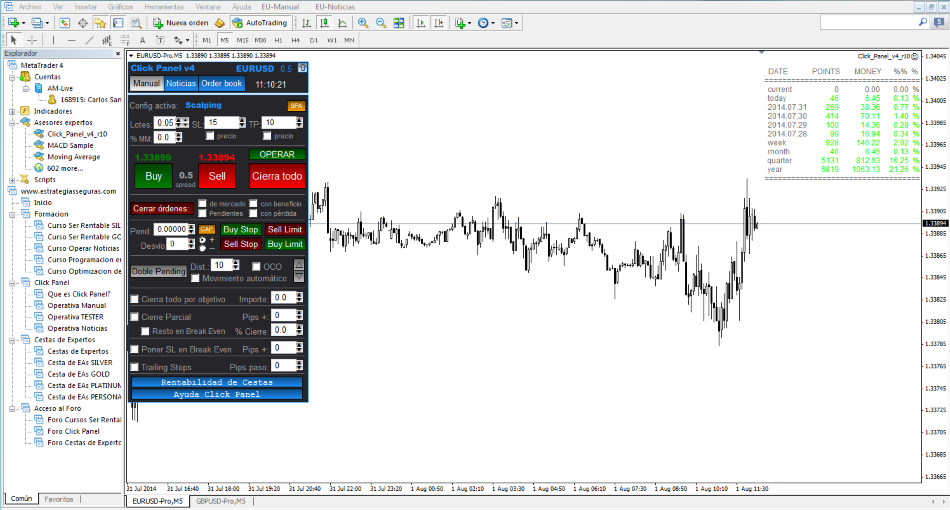
Task: Open the Periods clock dropdown arrow
Action: click(x=493, y=23)
